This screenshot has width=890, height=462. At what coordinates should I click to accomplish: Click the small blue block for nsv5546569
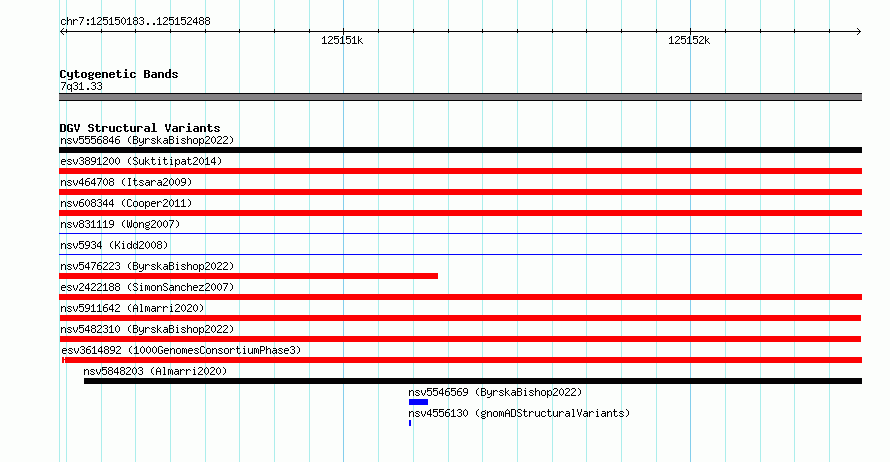(418, 402)
